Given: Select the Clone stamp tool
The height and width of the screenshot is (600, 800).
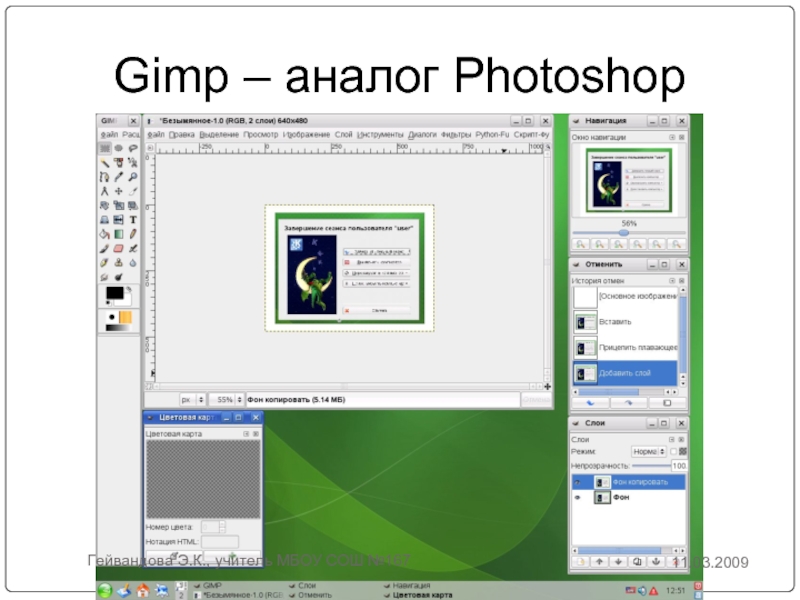Looking at the screenshot, I should [118, 263].
